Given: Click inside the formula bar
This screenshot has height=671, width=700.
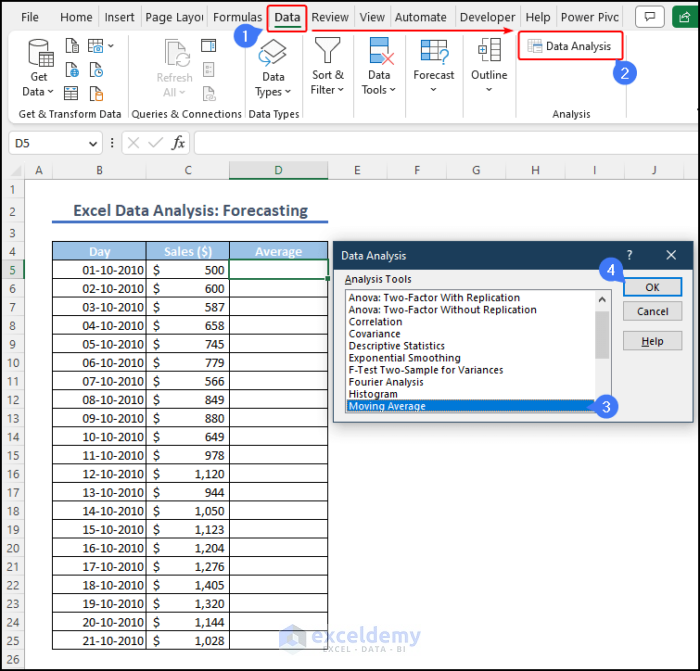Looking at the screenshot, I should [440, 143].
